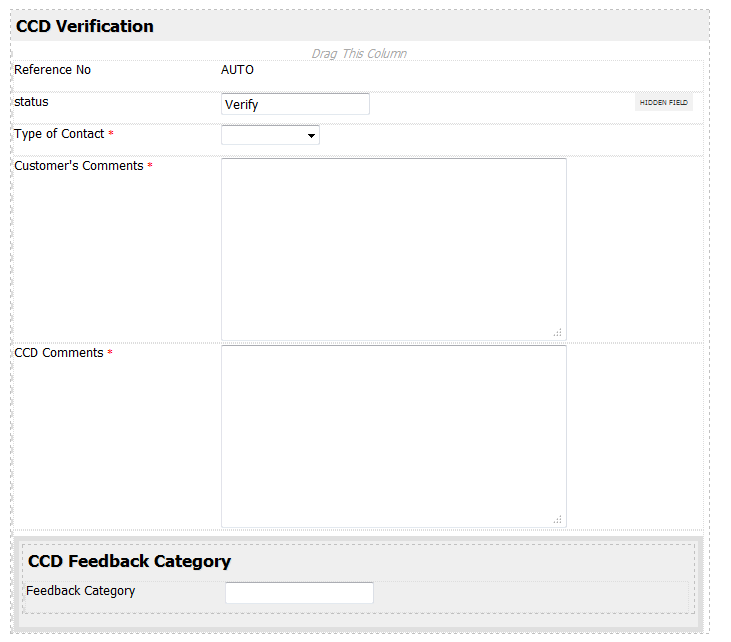Click the CCD Comments label
This screenshot has width=731, height=642.
pos(58,353)
